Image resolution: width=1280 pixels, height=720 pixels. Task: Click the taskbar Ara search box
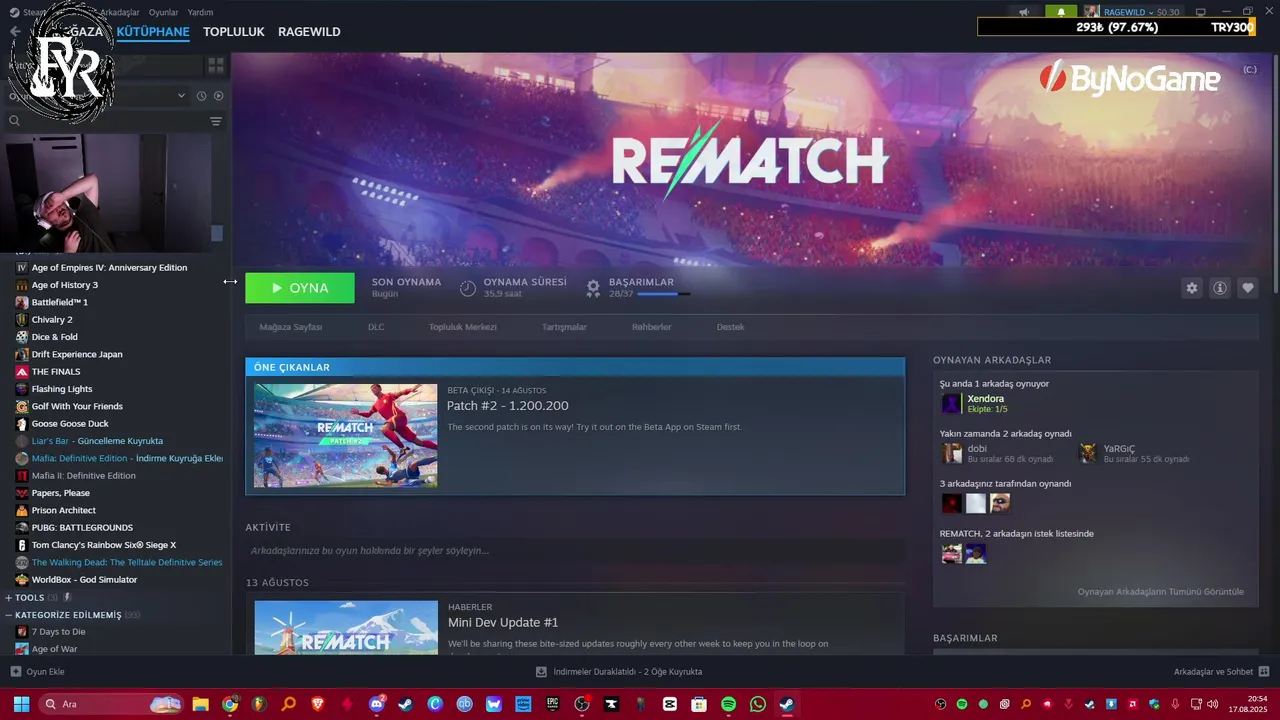113,704
